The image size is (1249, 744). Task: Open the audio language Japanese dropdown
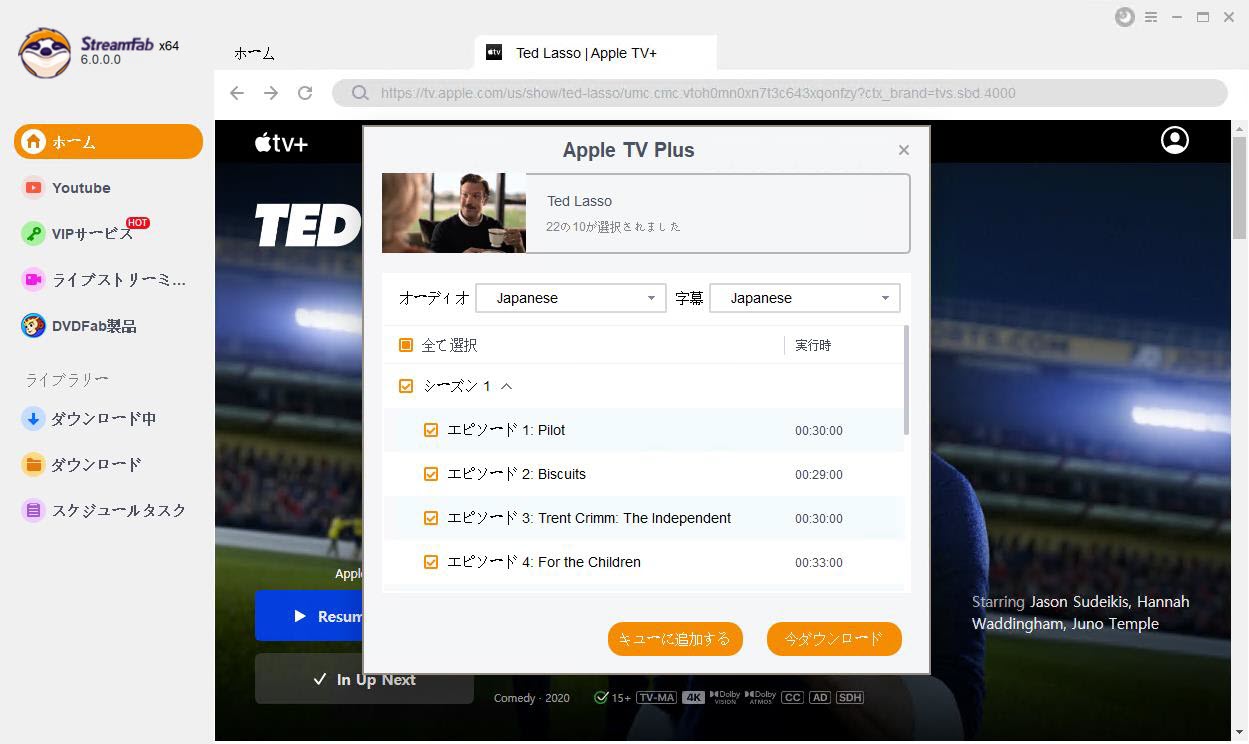[x=571, y=298]
